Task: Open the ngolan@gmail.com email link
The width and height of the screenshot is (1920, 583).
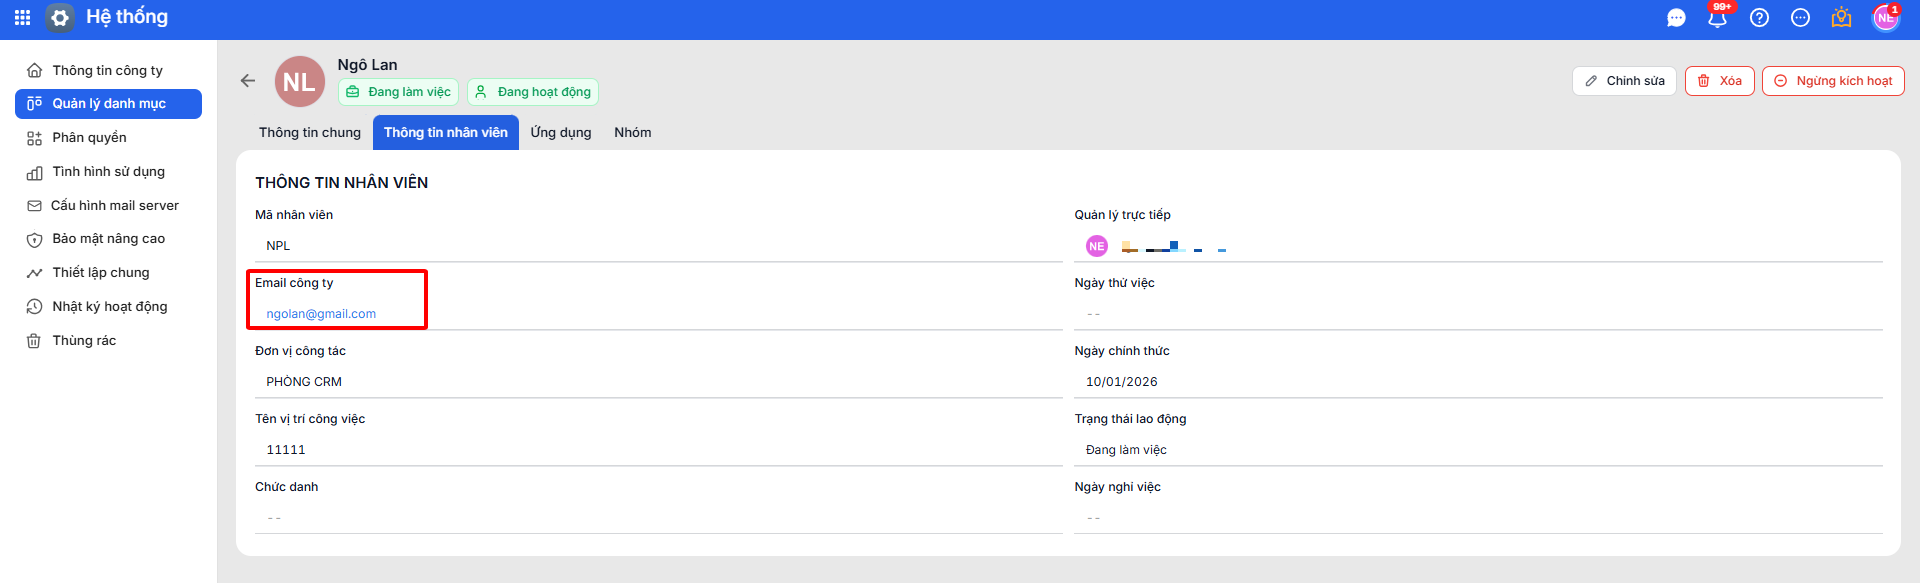Action: coord(321,314)
